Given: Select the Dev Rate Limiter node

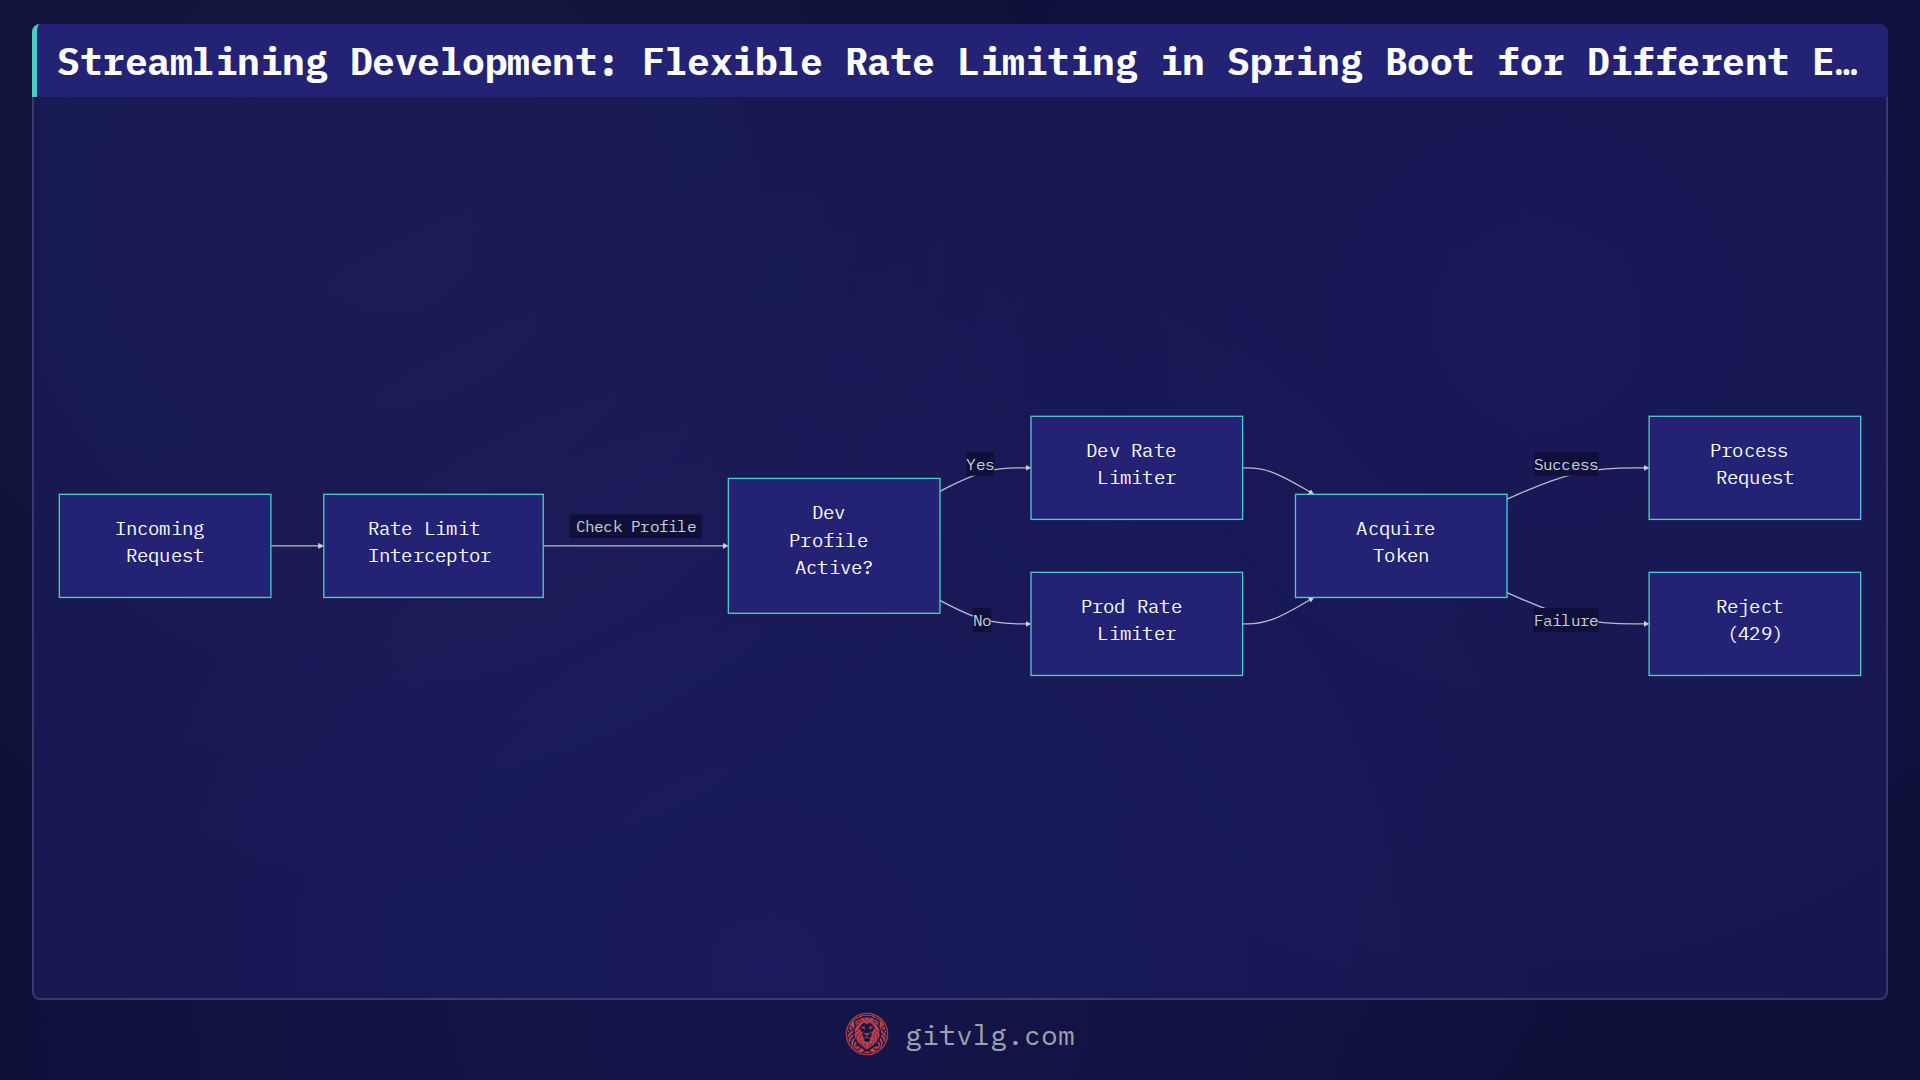Looking at the screenshot, I should click(x=1137, y=468).
